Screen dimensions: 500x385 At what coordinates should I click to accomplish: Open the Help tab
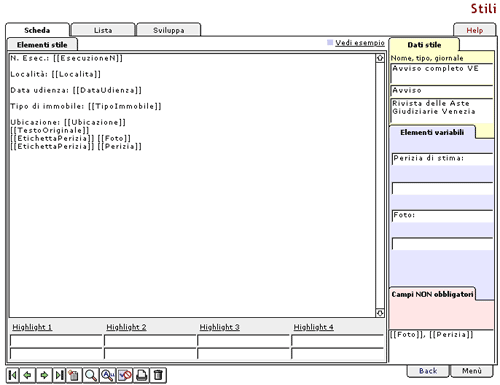click(475, 30)
